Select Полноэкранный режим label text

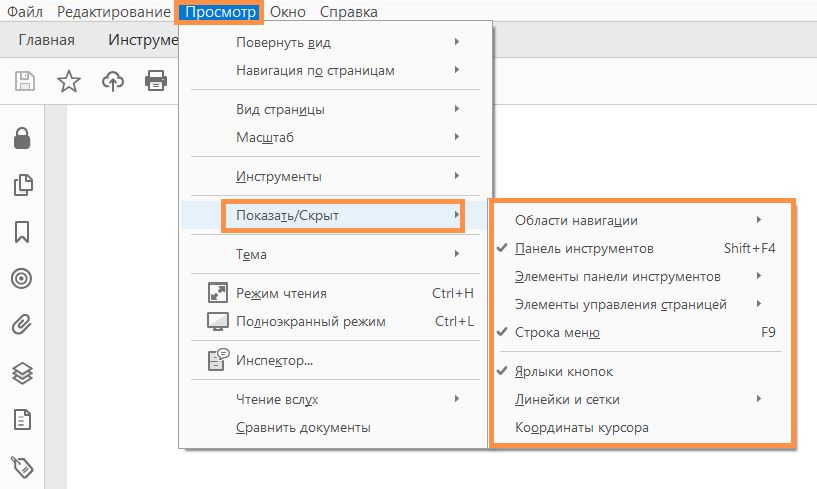(311, 322)
